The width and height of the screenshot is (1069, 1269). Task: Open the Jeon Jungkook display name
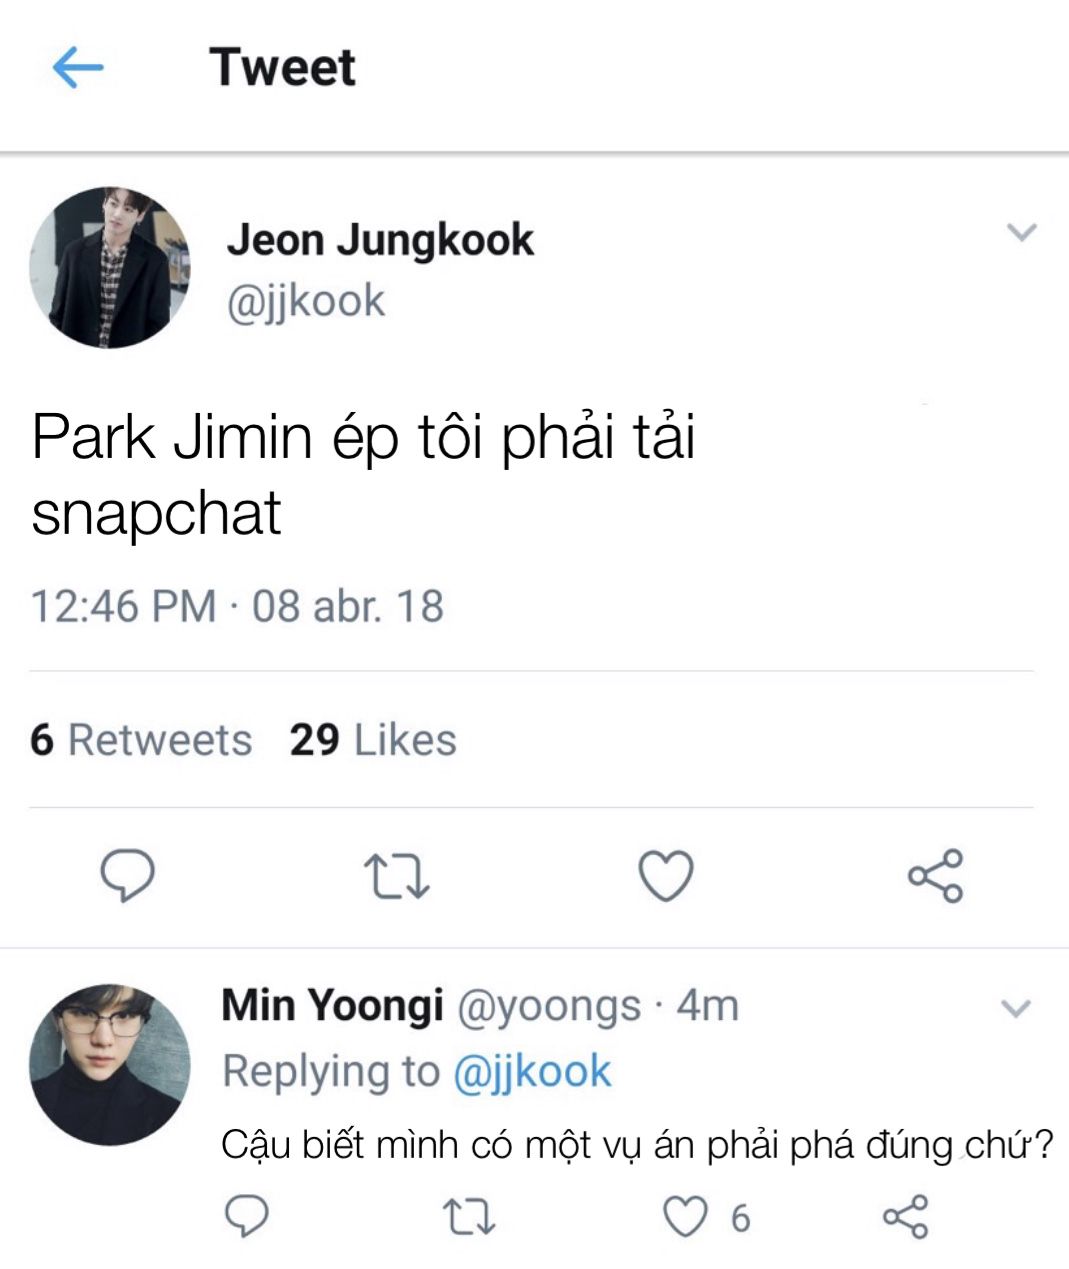tap(380, 241)
